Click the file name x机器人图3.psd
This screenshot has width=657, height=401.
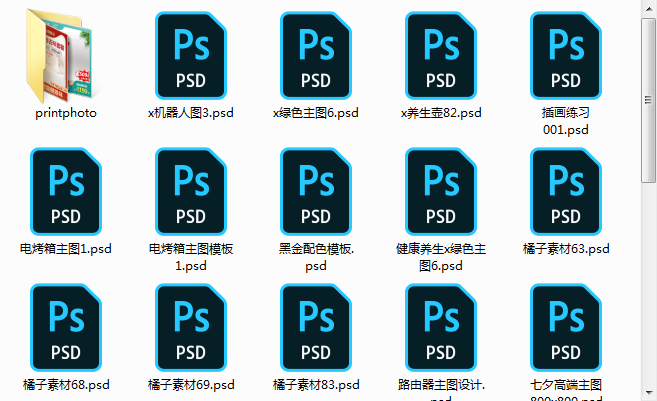(x=191, y=113)
